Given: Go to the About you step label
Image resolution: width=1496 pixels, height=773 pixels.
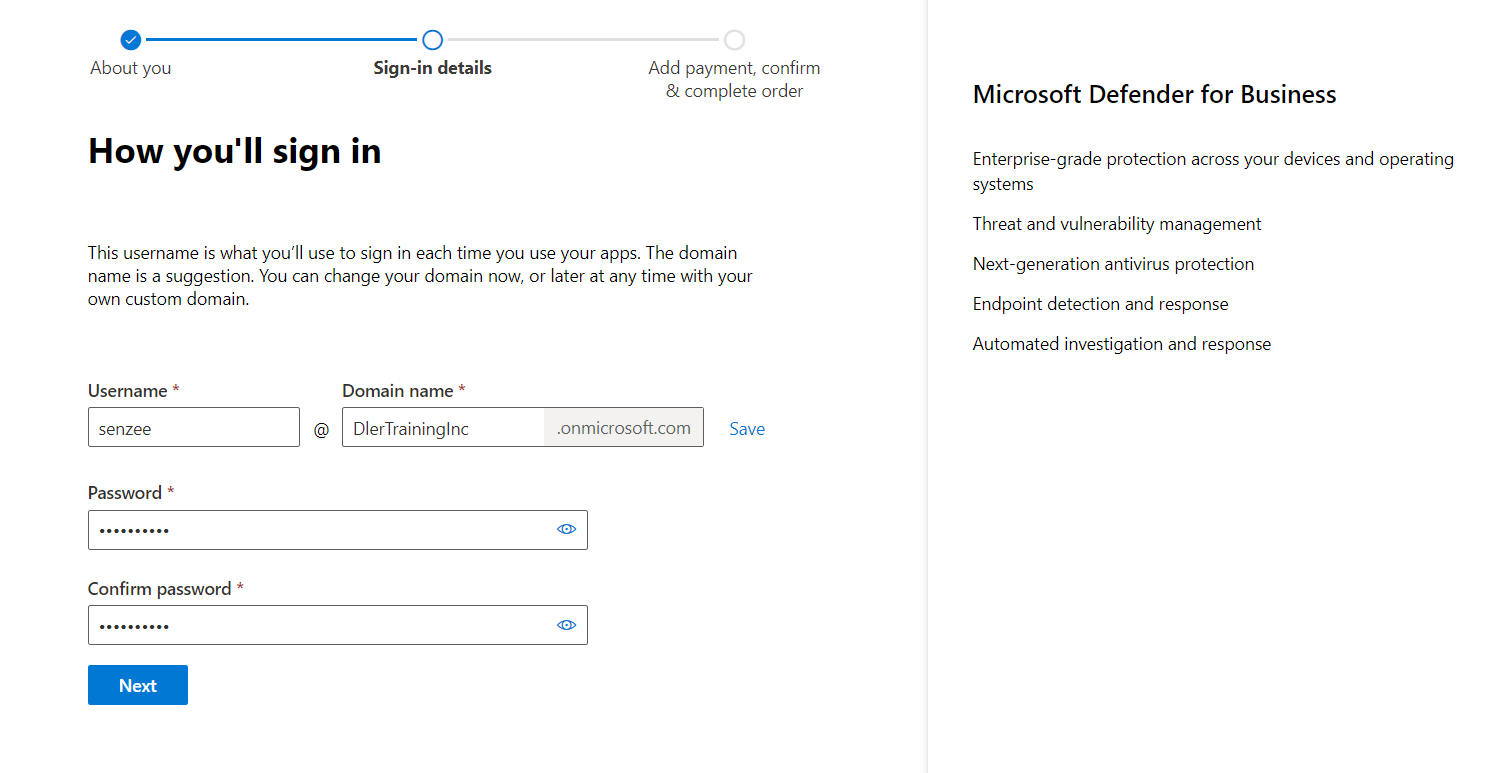Looking at the screenshot, I should click(x=131, y=68).
